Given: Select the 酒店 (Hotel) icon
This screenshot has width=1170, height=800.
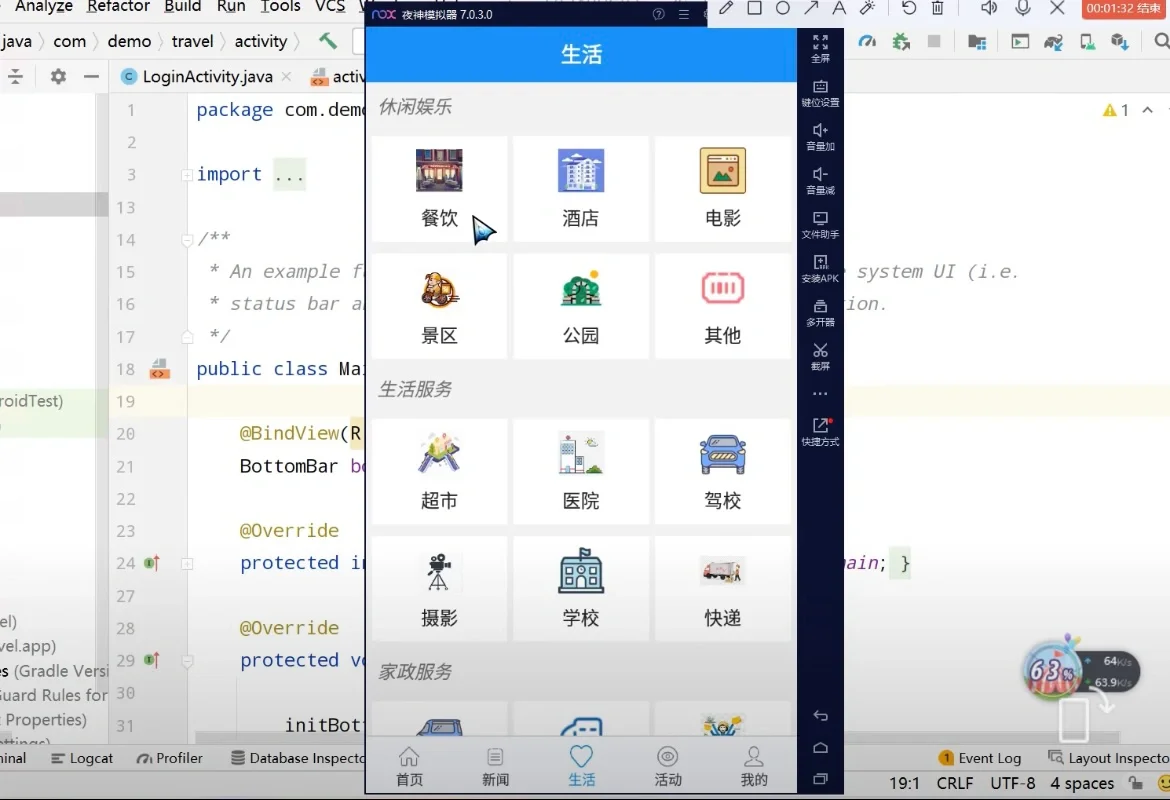Looking at the screenshot, I should [x=581, y=172].
